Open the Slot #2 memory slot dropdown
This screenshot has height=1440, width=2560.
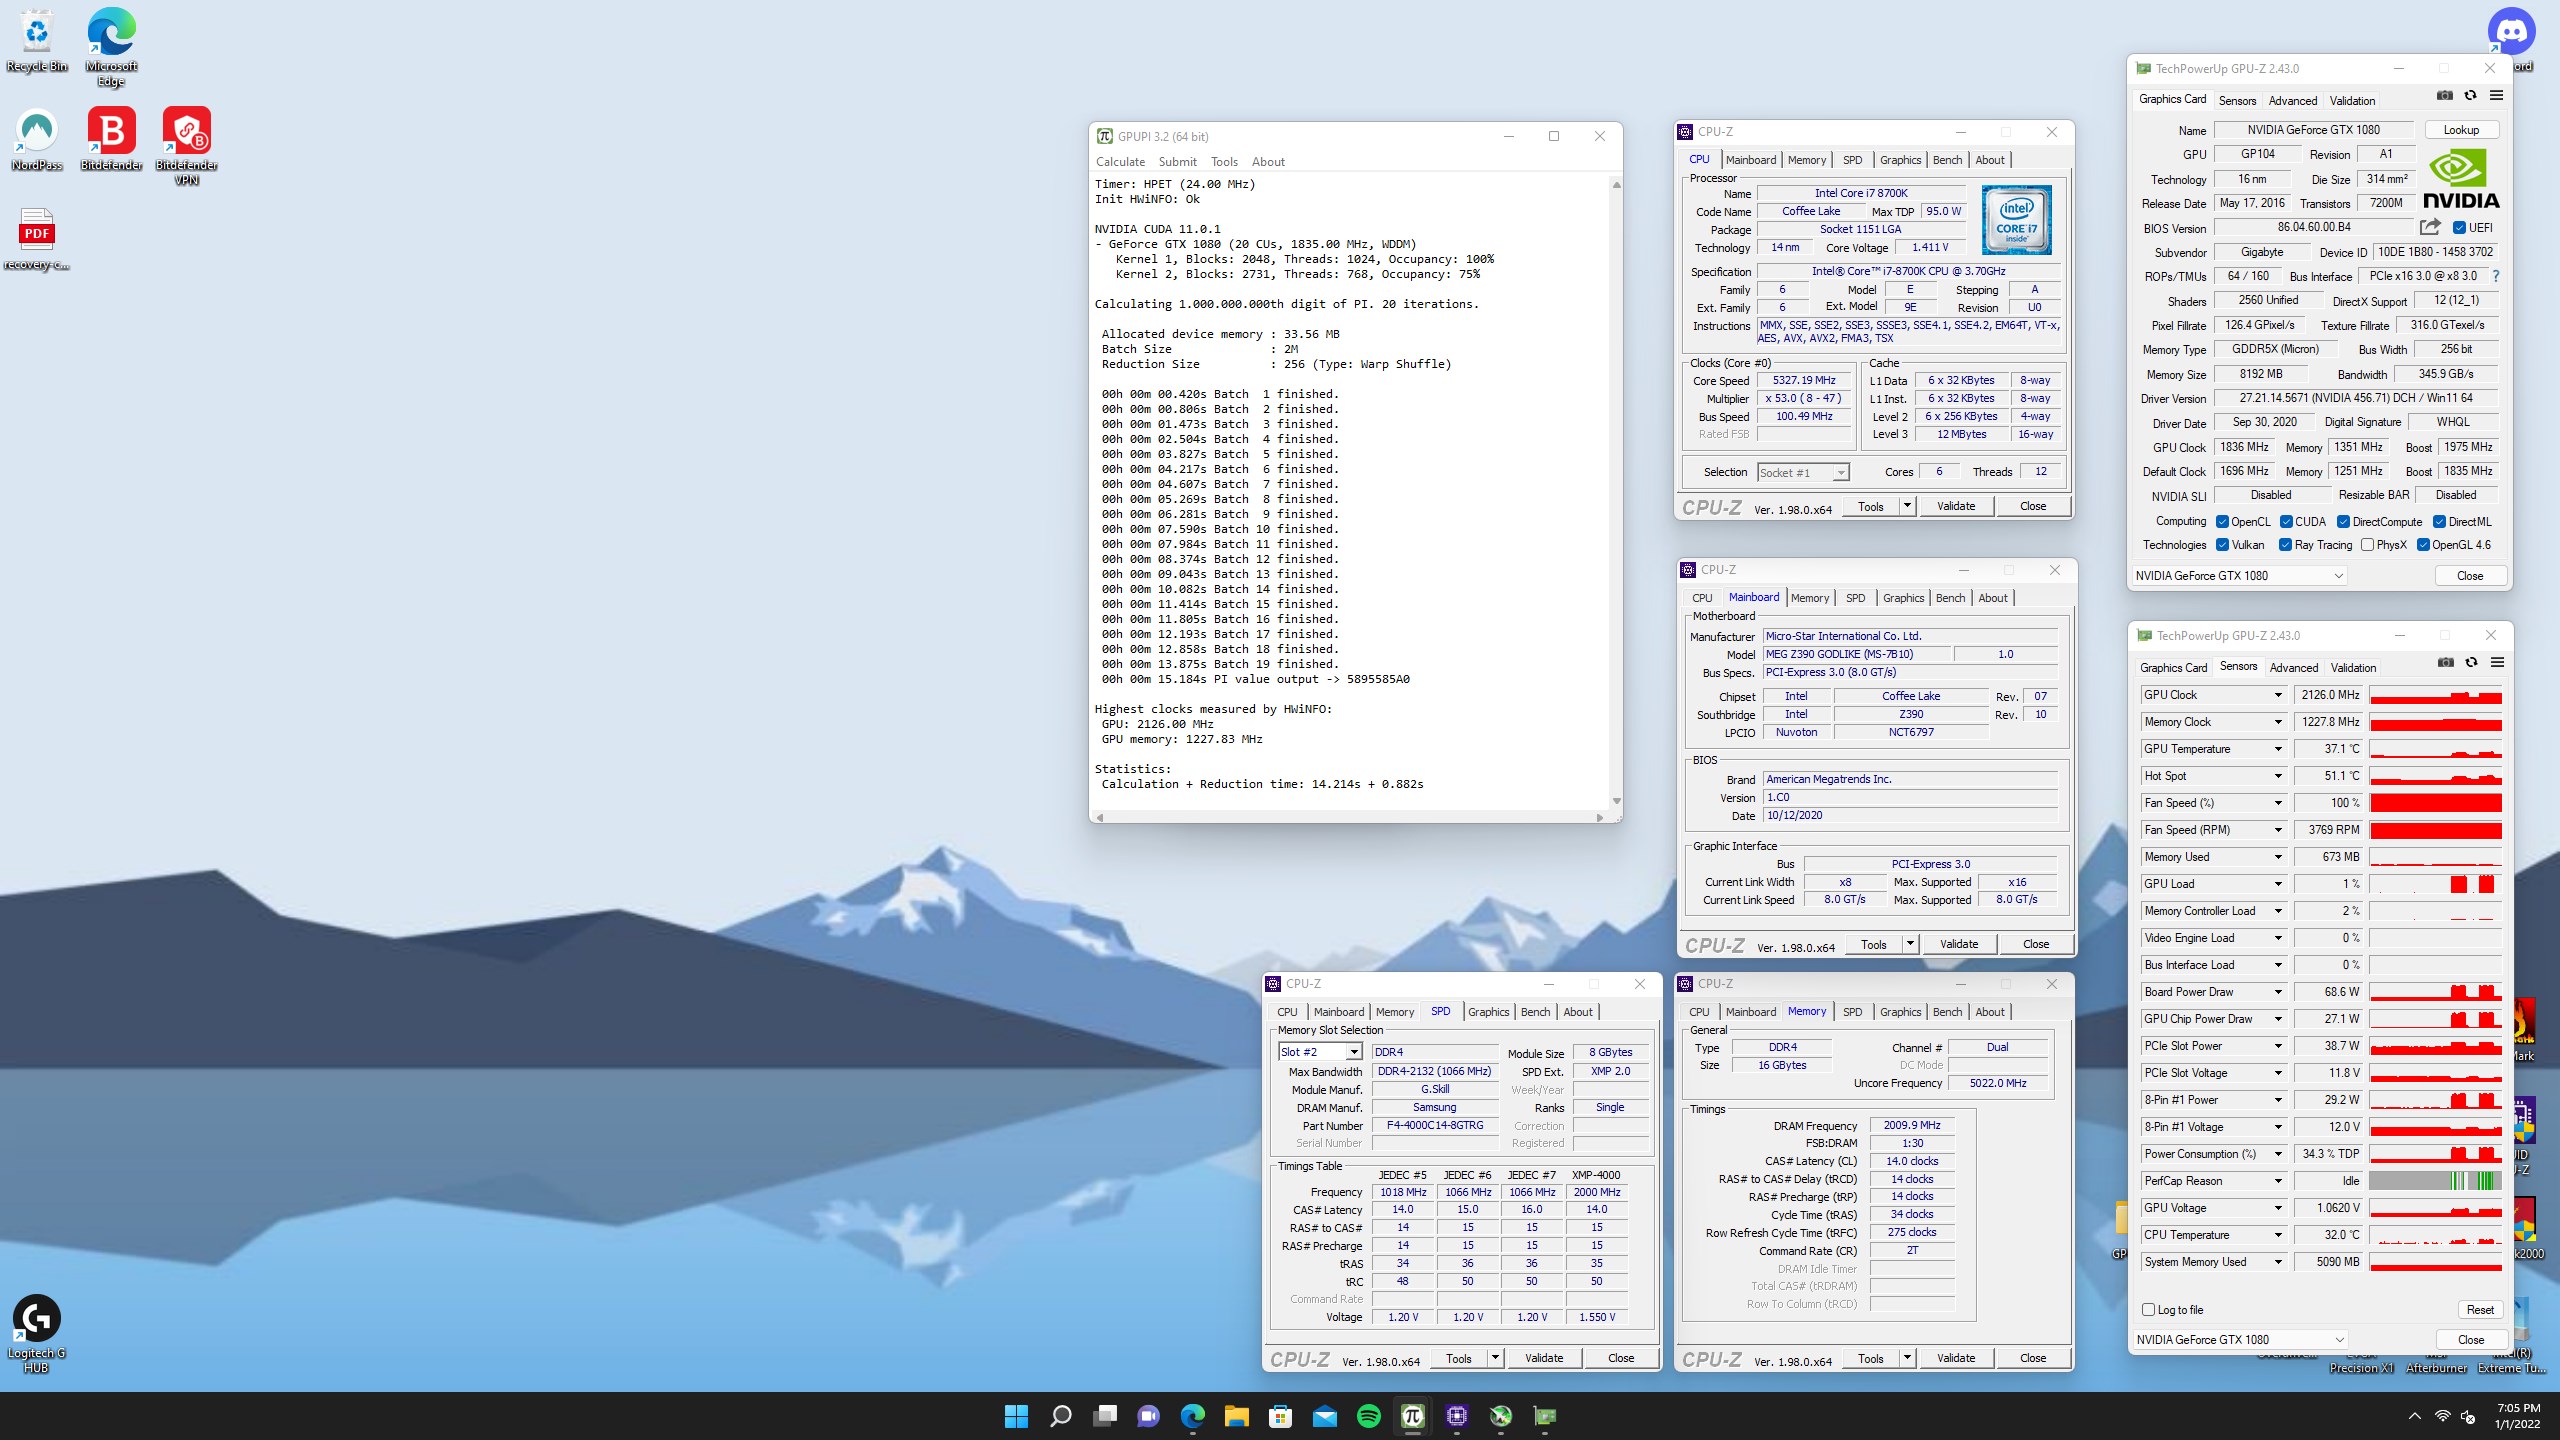[x=1320, y=1052]
